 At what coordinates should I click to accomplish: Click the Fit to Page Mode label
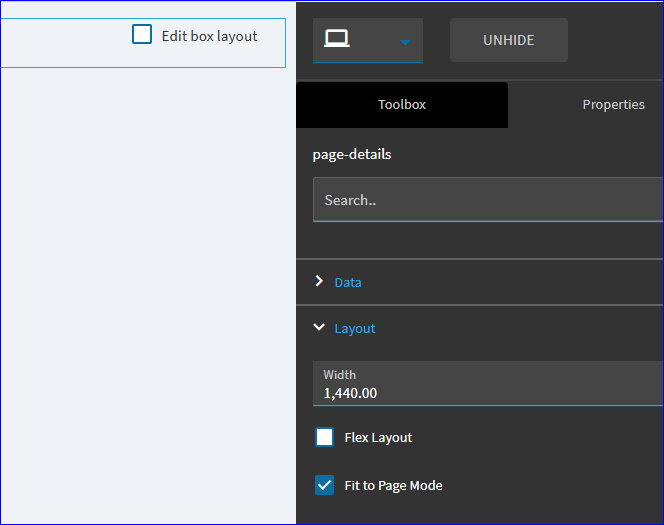393,486
